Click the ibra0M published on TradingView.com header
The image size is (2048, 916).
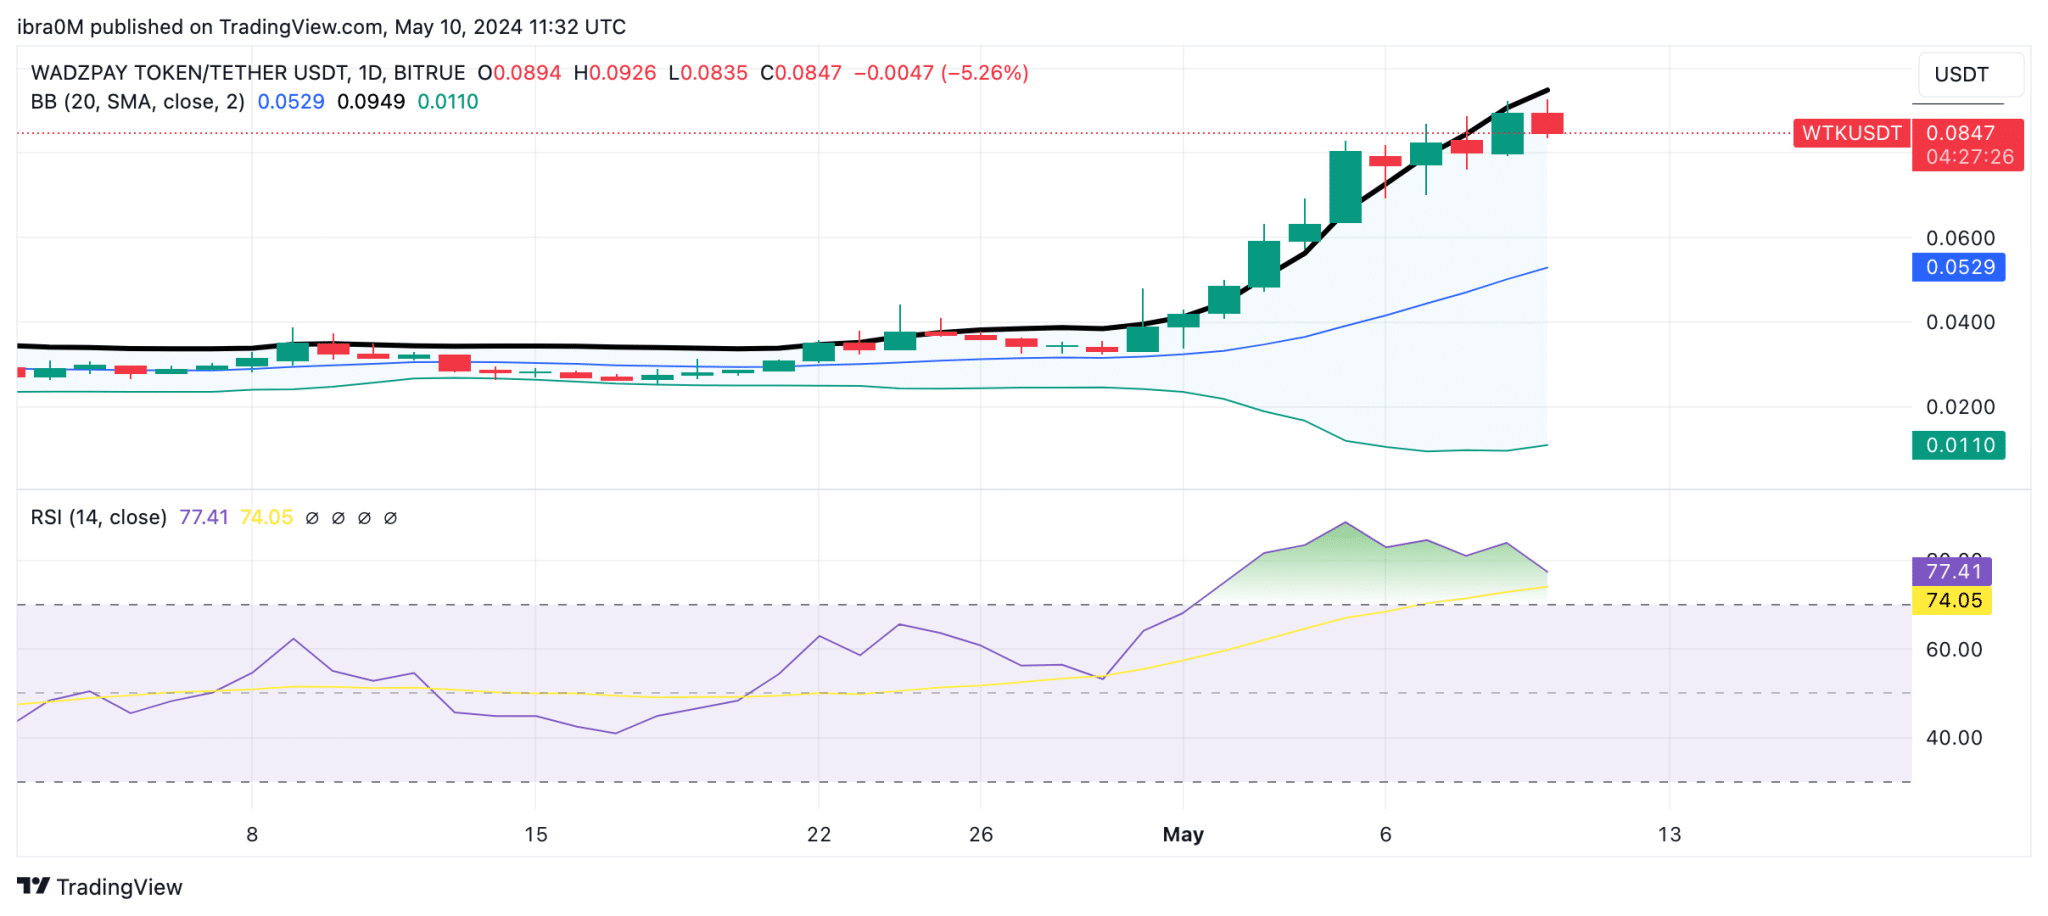(x=321, y=27)
